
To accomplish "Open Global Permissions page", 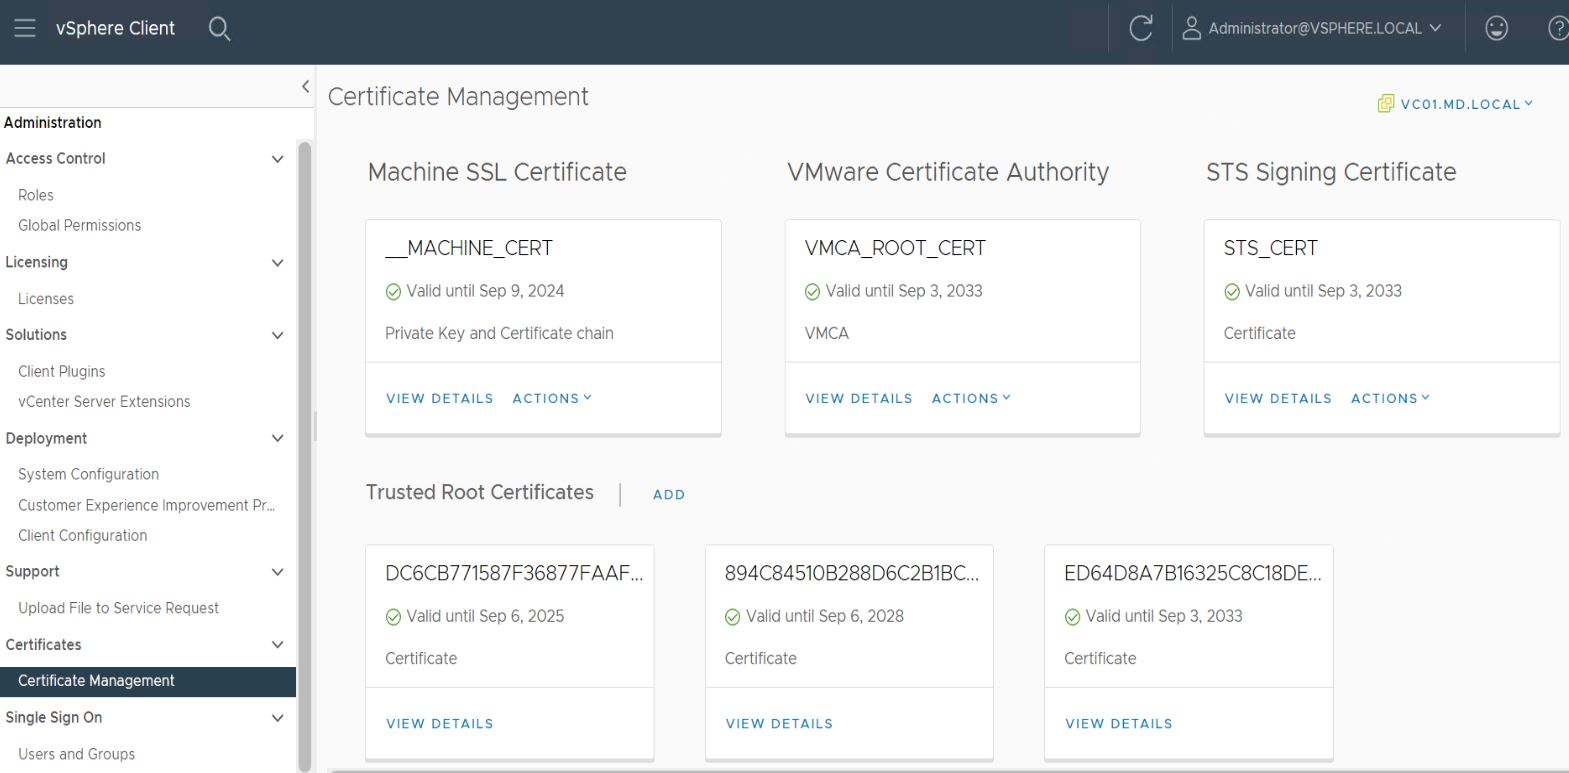I will pos(79,225).
